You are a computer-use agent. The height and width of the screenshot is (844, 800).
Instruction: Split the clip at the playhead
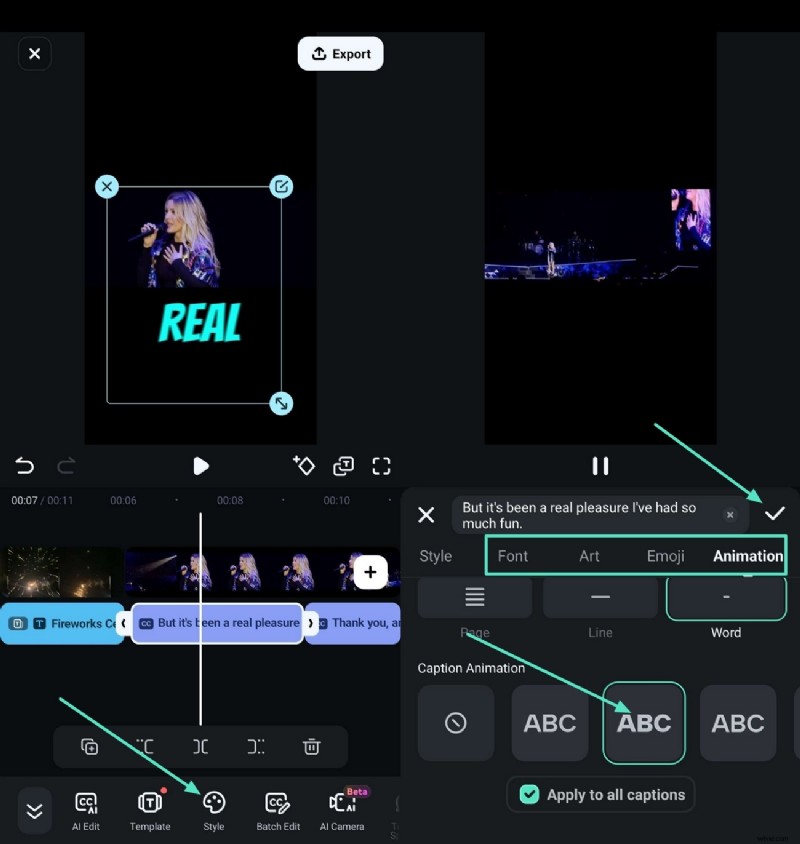(200, 746)
